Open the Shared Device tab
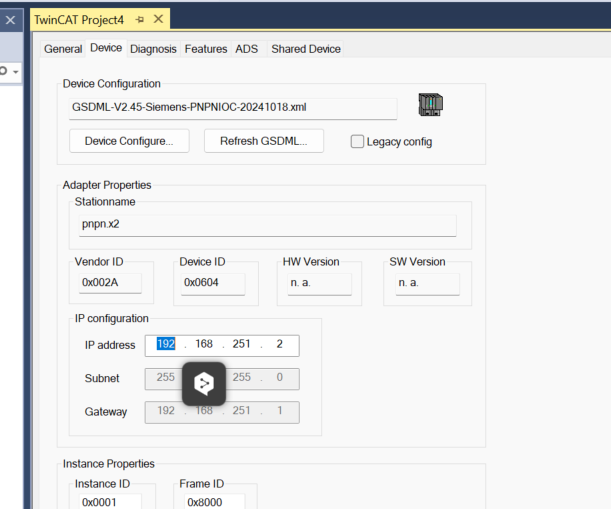This screenshot has height=509, width=611. click(x=306, y=49)
